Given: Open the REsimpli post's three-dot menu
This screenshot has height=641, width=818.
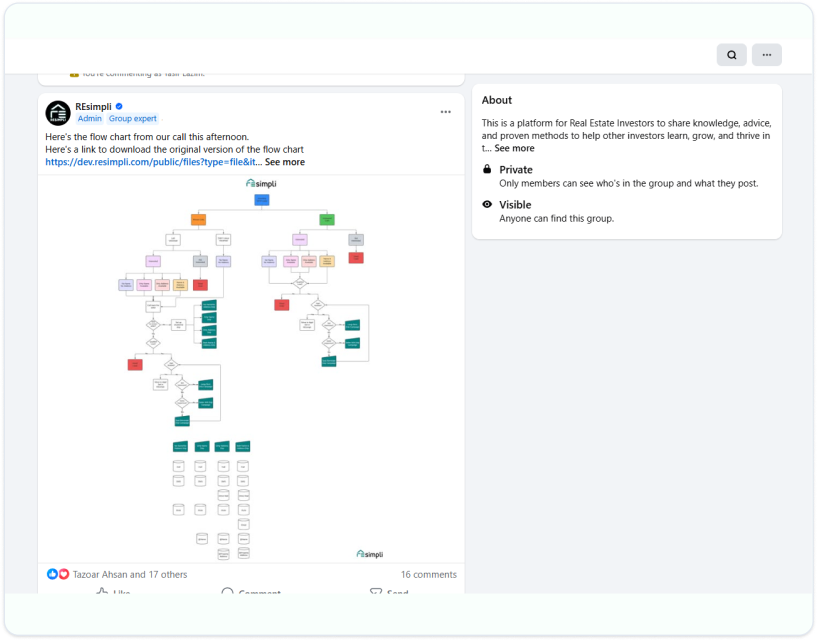Looking at the screenshot, I should 446,112.
